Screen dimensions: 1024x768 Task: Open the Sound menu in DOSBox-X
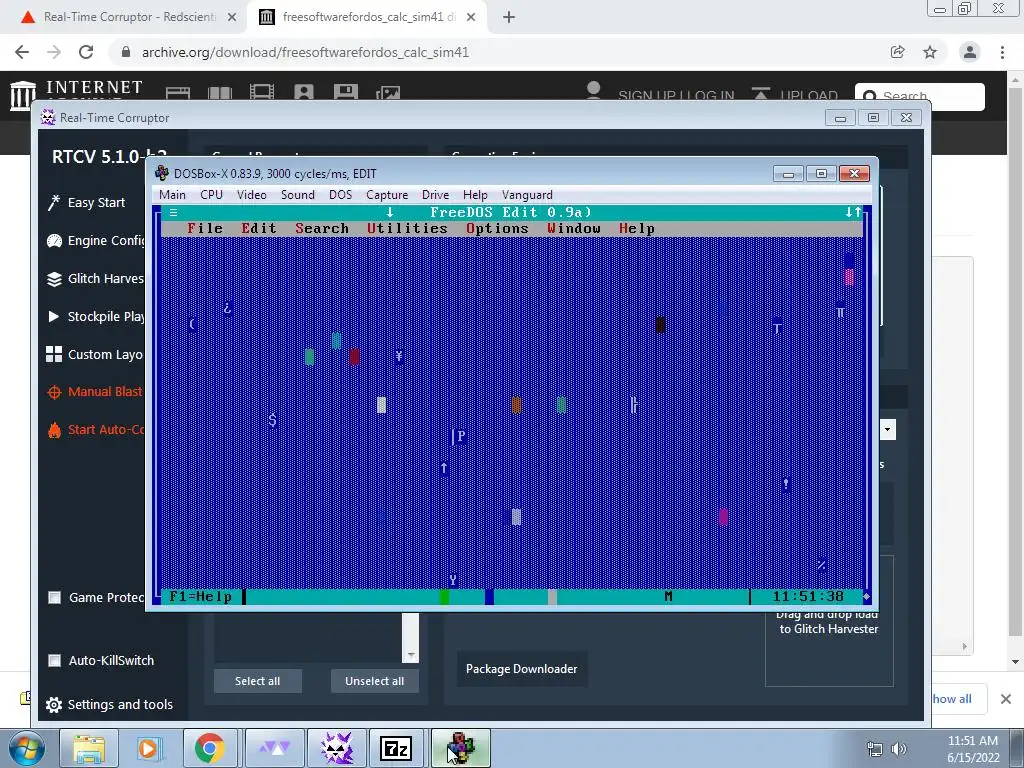tap(298, 195)
